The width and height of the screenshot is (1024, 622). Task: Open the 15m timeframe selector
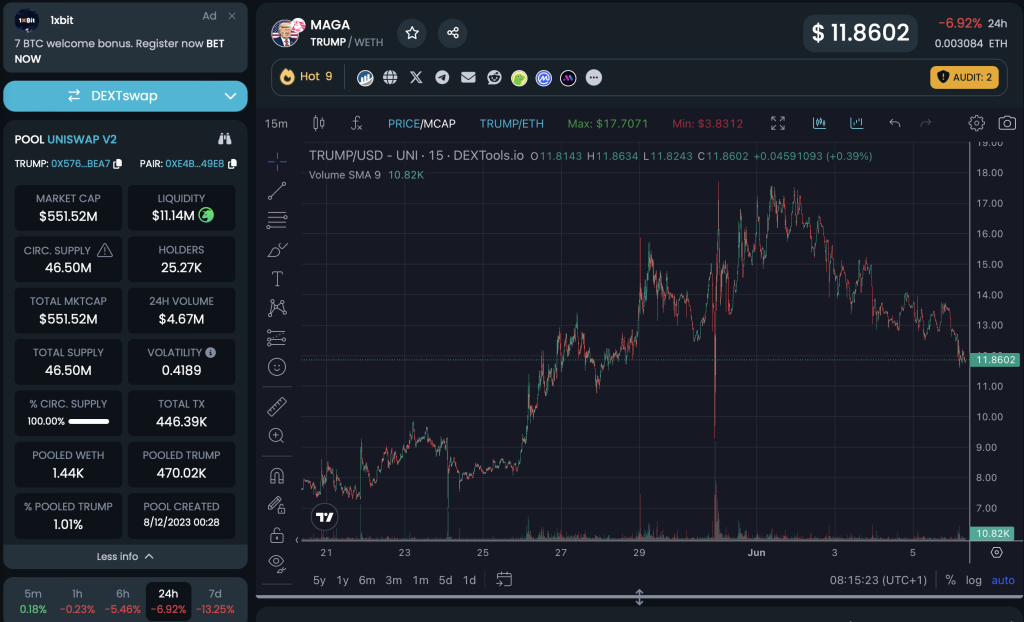[x=276, y=123]
